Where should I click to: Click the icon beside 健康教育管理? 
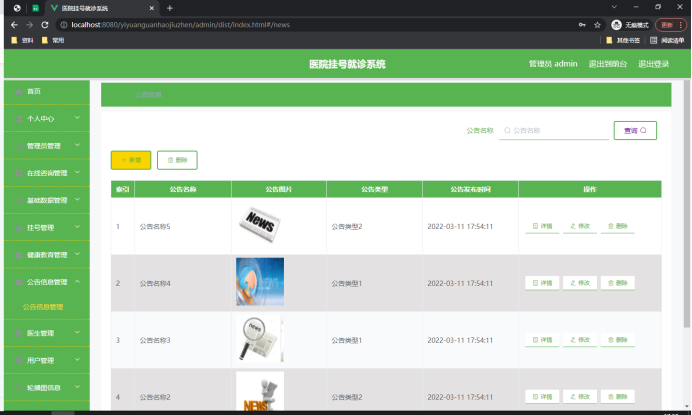click(19, 255)
